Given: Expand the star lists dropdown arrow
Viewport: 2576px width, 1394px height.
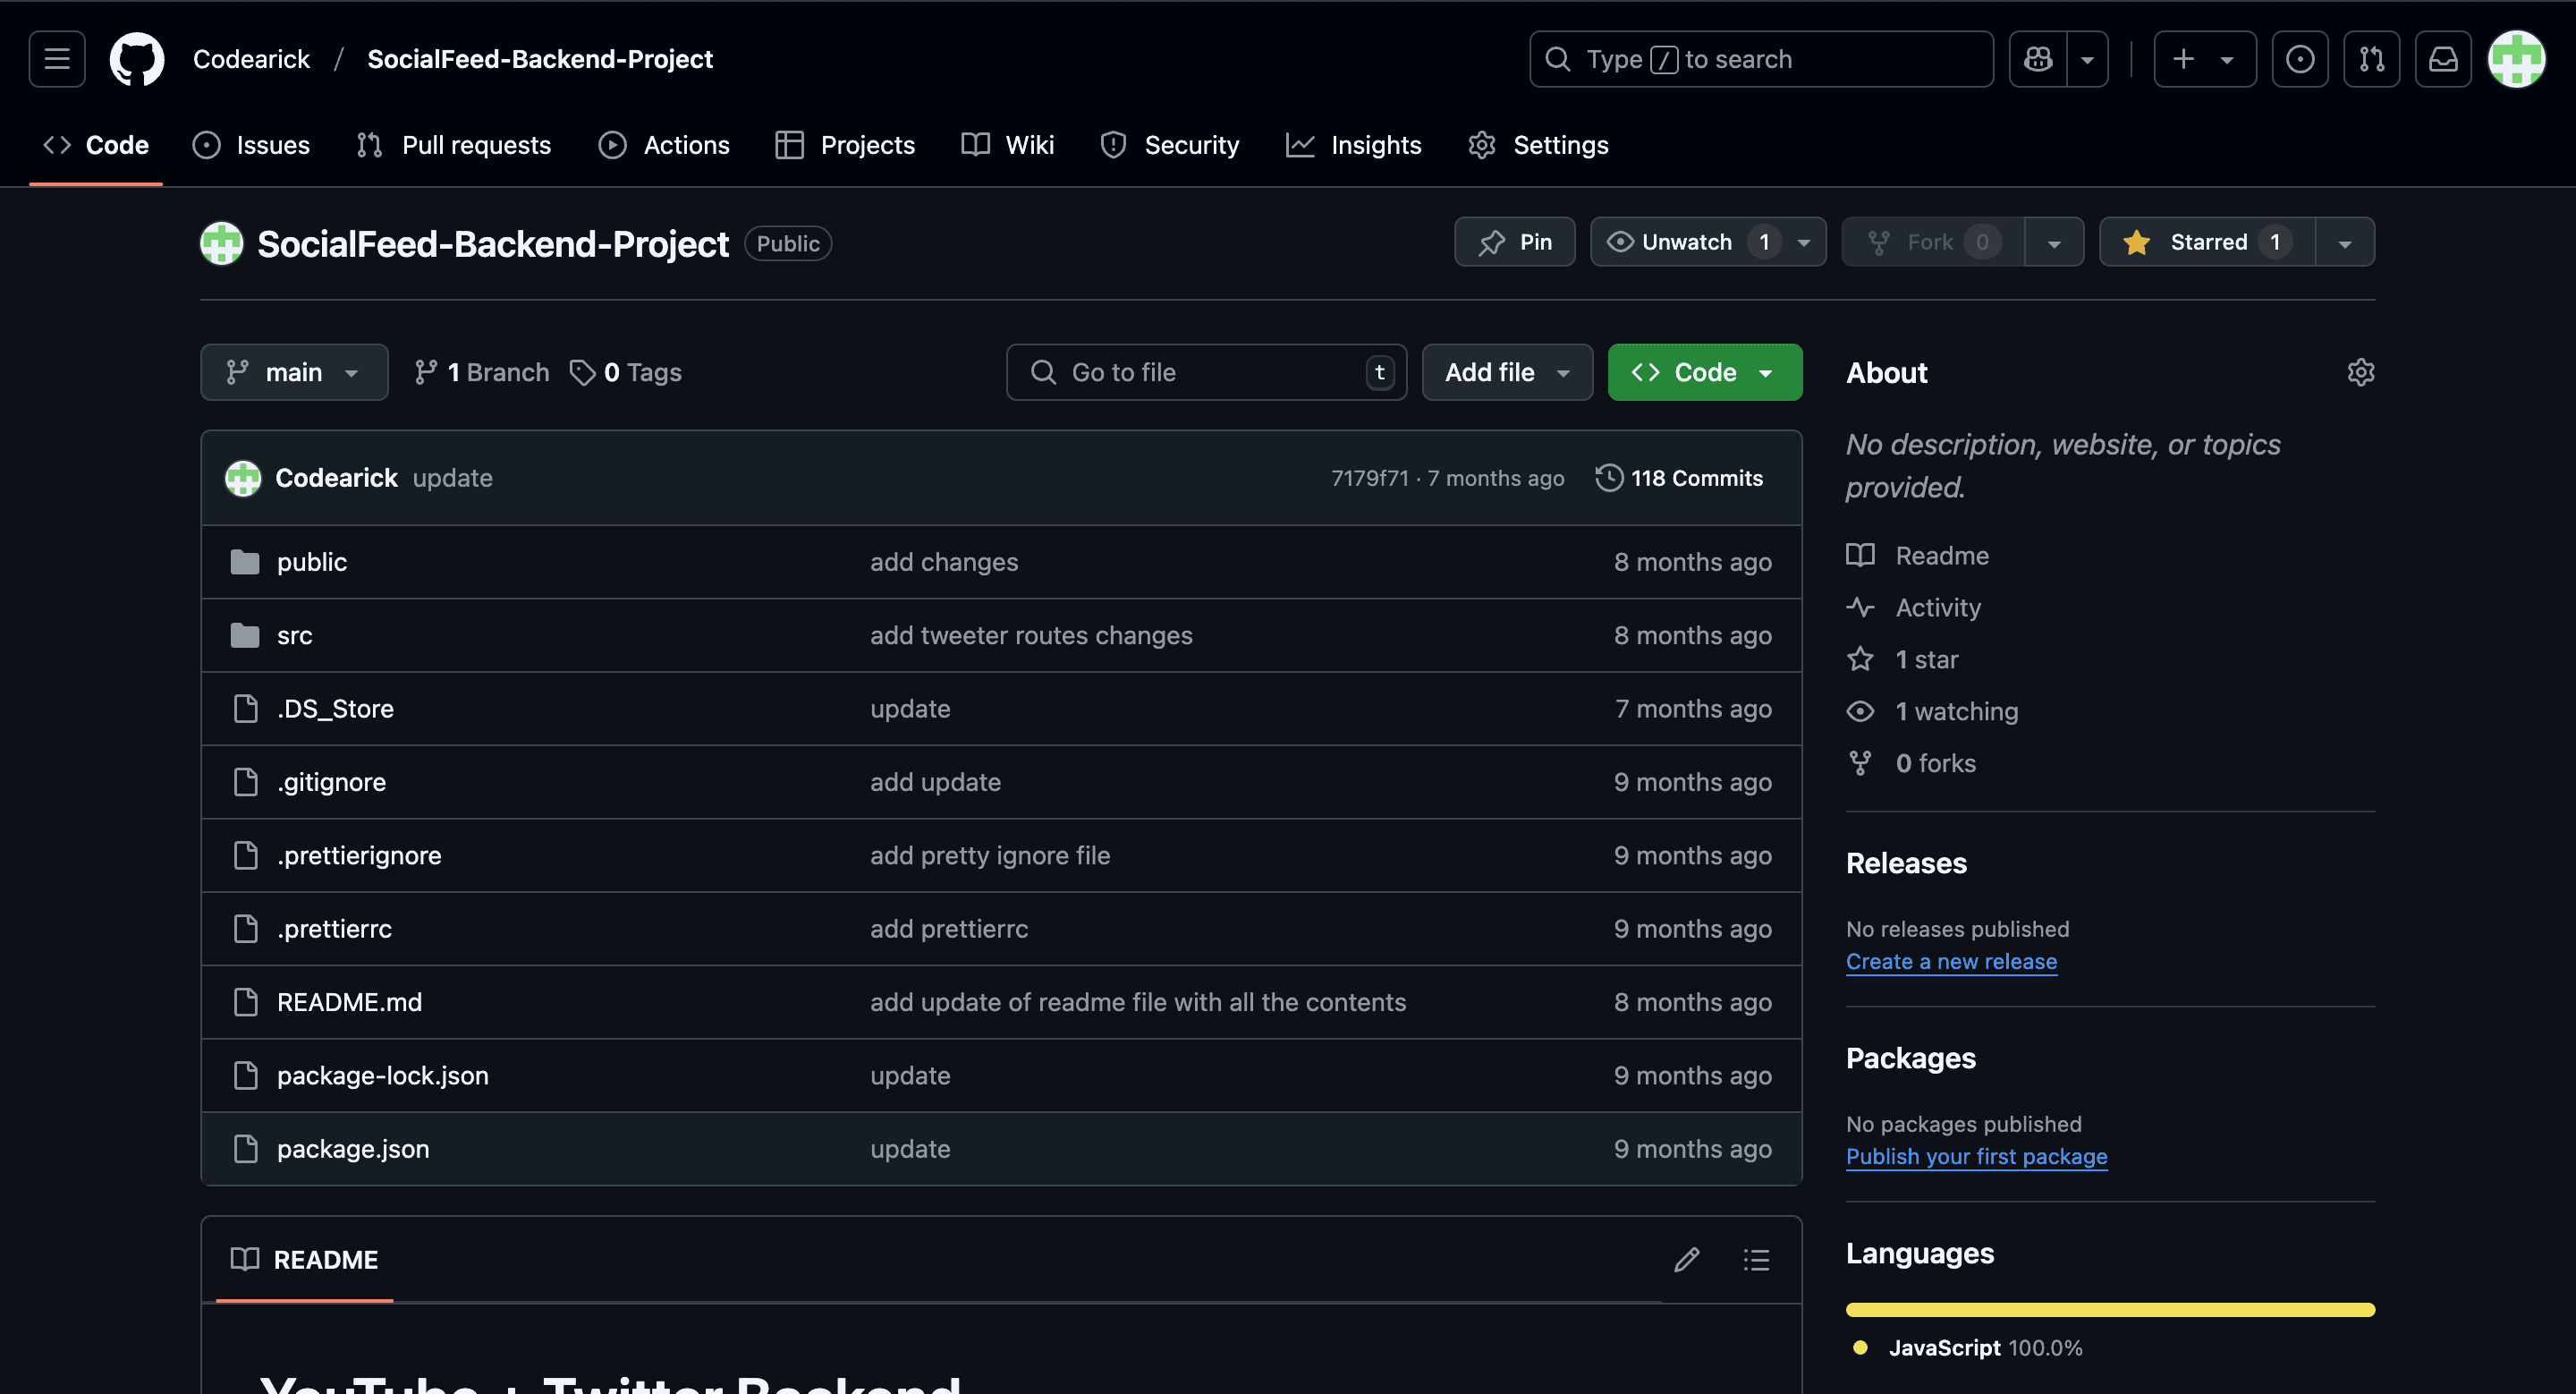Looking at the screenshot, I should tap(2345, 242).
